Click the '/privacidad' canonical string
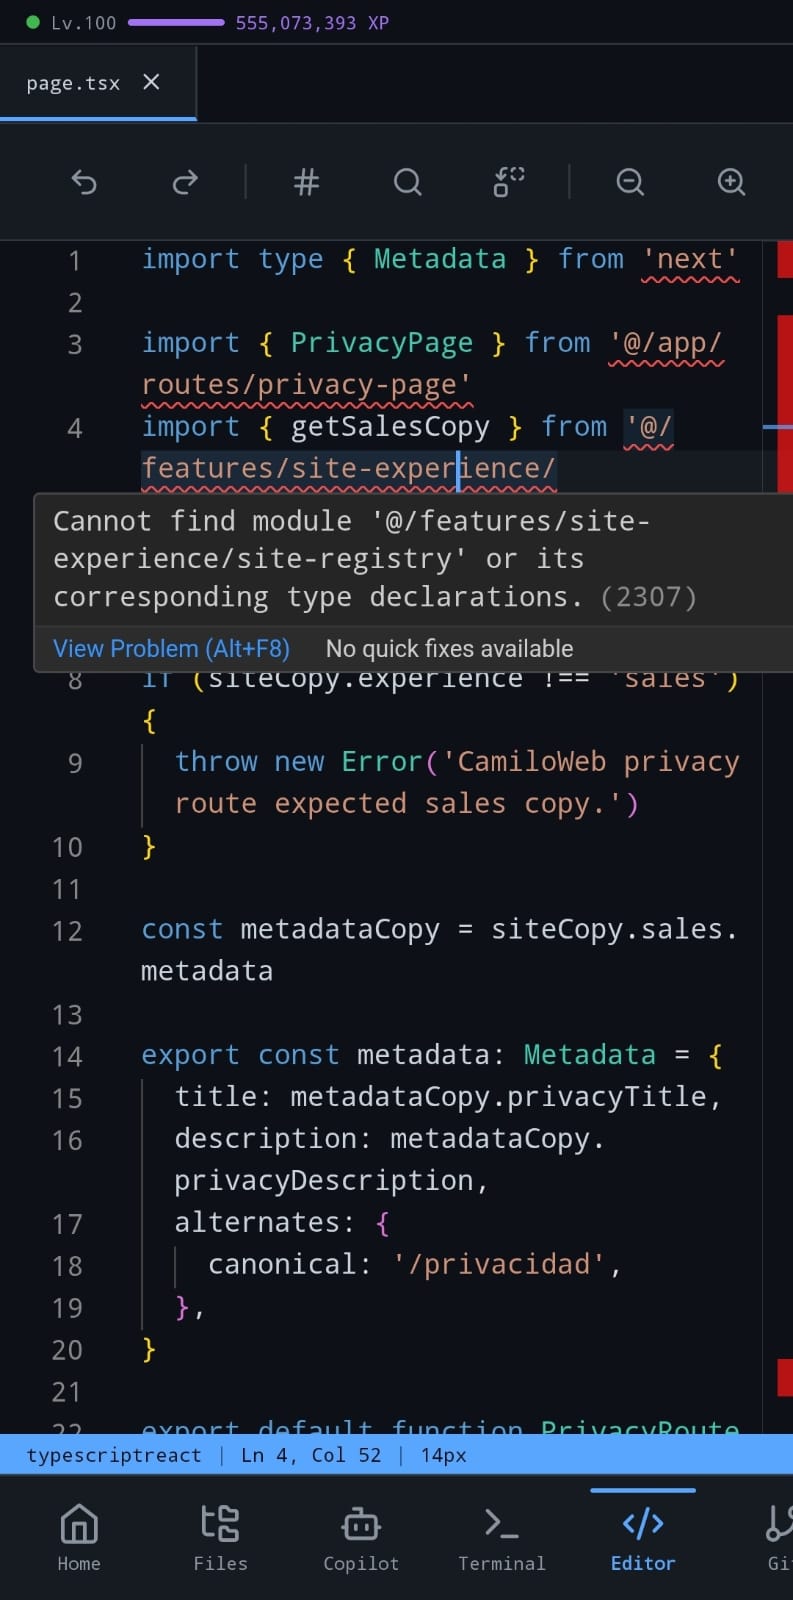The image size is (793, 1600). point(499,1265)
